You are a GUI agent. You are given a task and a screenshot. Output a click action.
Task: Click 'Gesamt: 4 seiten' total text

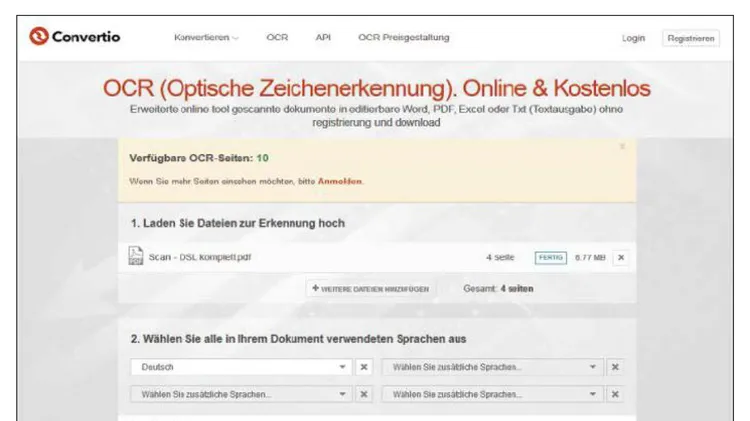point(498,288)
